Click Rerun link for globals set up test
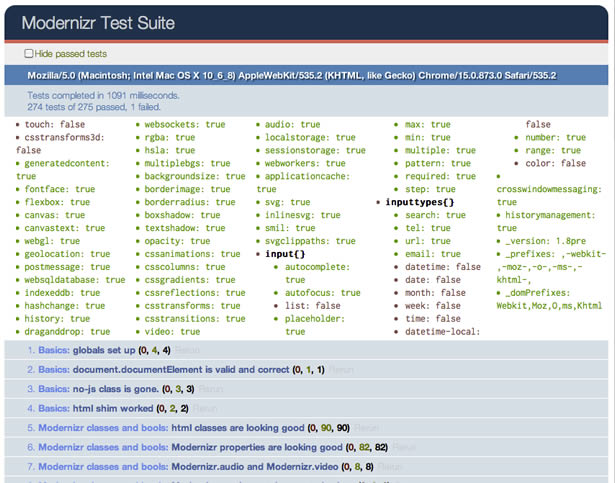This screenshot has height=483, width=615. 187,350
